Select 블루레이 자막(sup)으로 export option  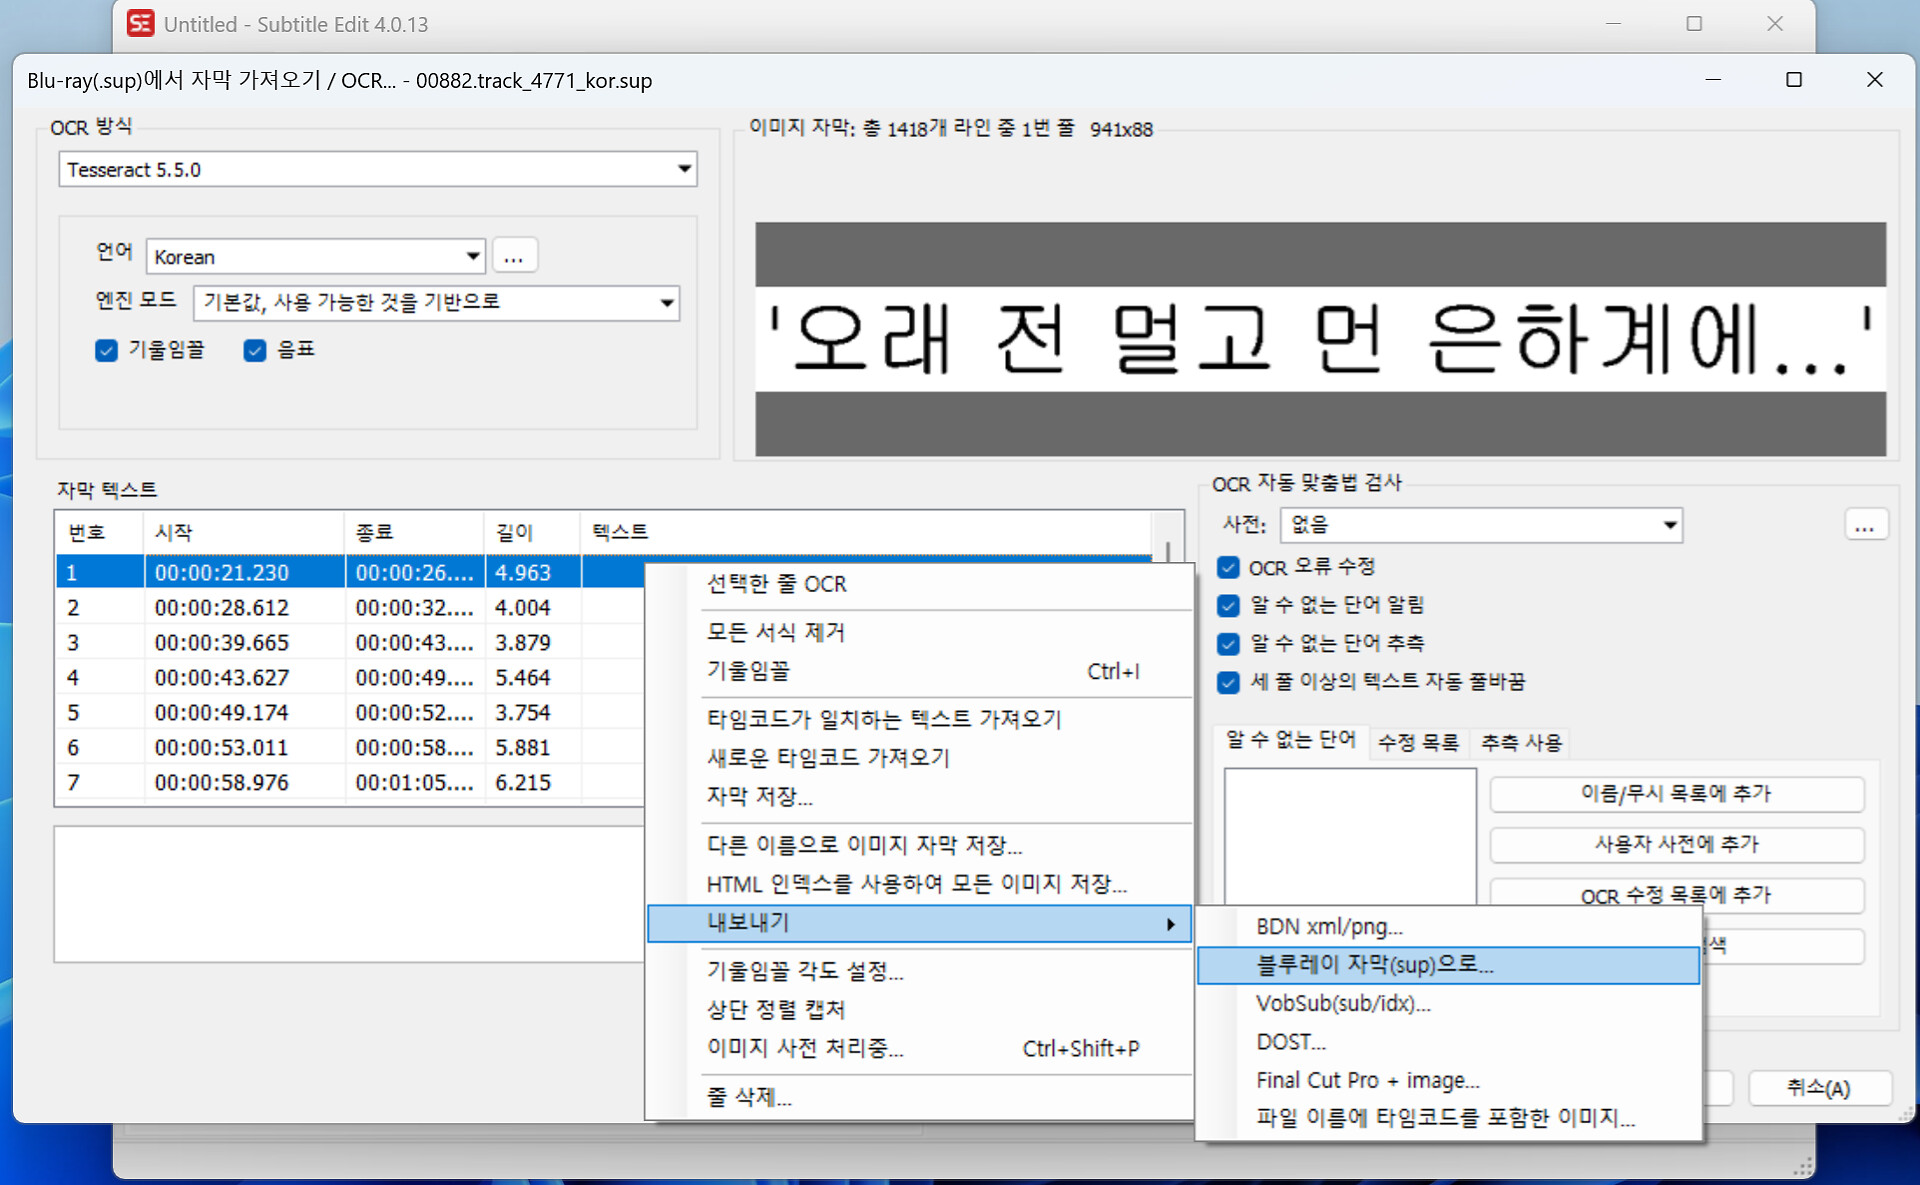[1374, 965]
